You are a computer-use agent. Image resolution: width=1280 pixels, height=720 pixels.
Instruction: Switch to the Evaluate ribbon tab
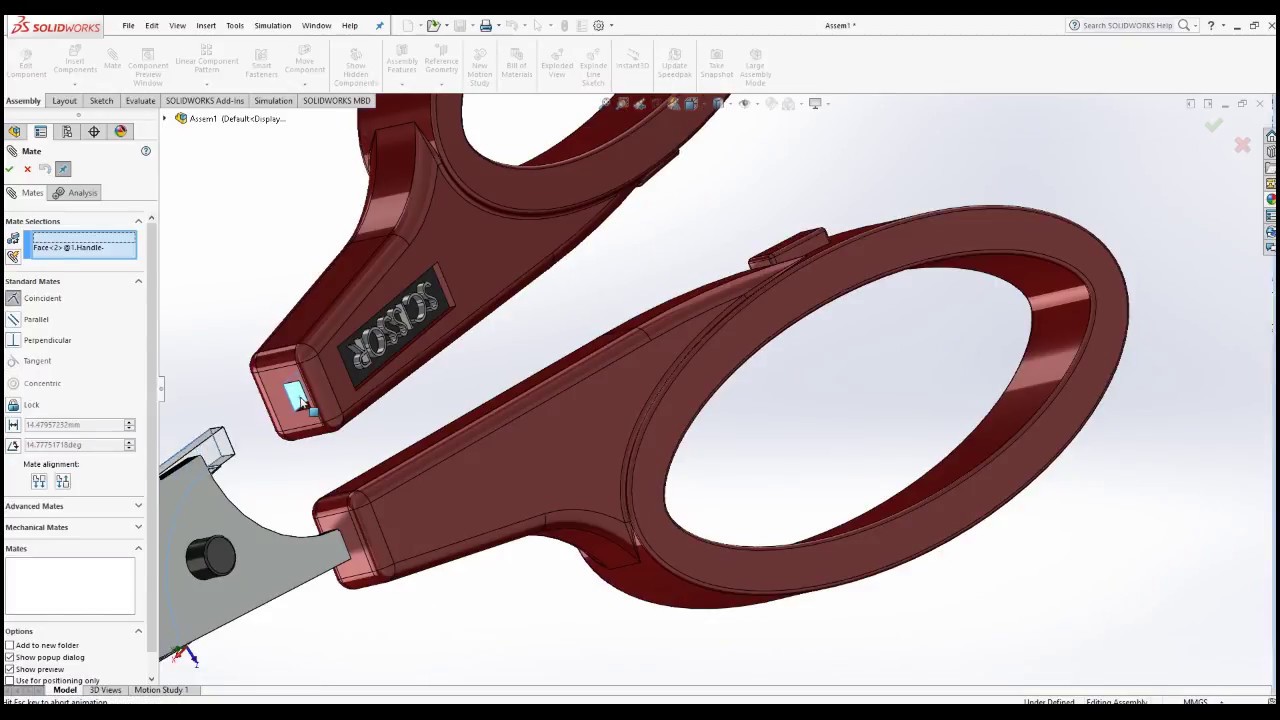tap(140, 101)
